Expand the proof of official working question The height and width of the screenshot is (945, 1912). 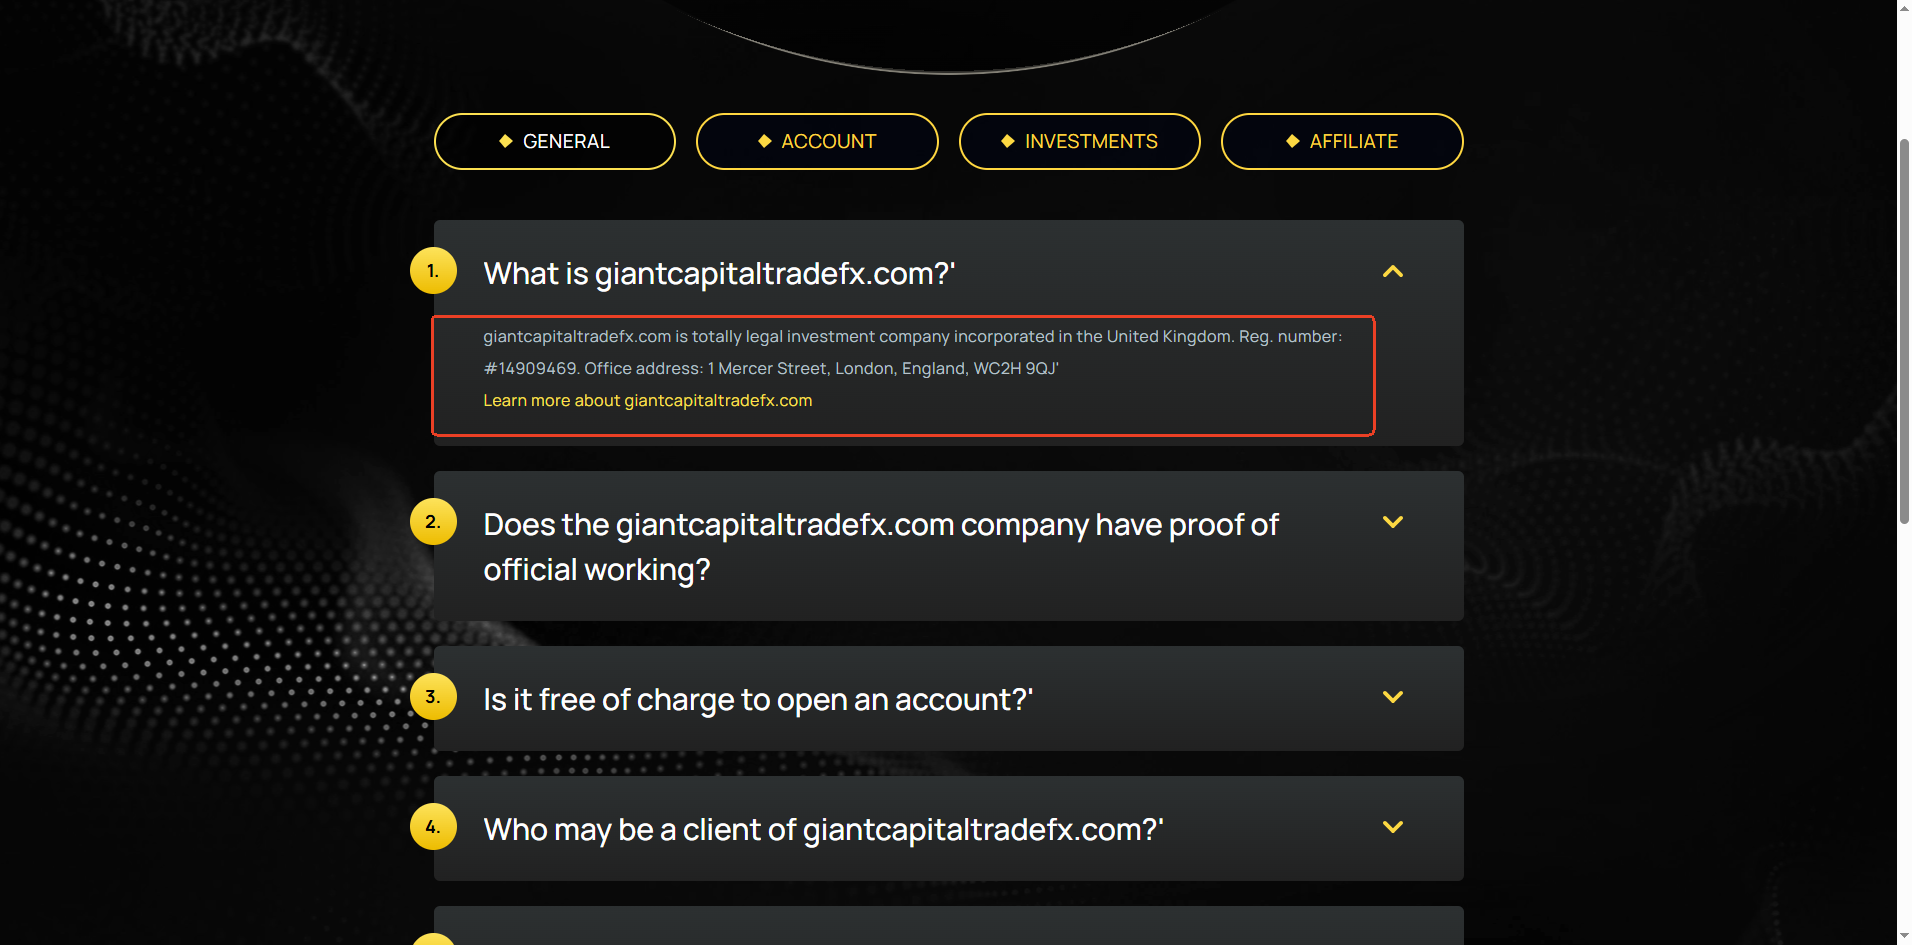coord(1393,522)
